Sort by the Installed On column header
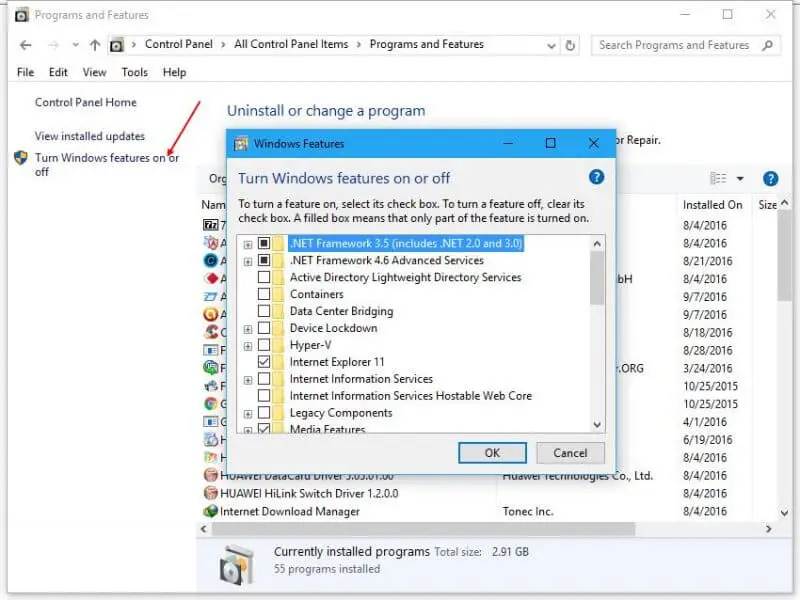 712,205
